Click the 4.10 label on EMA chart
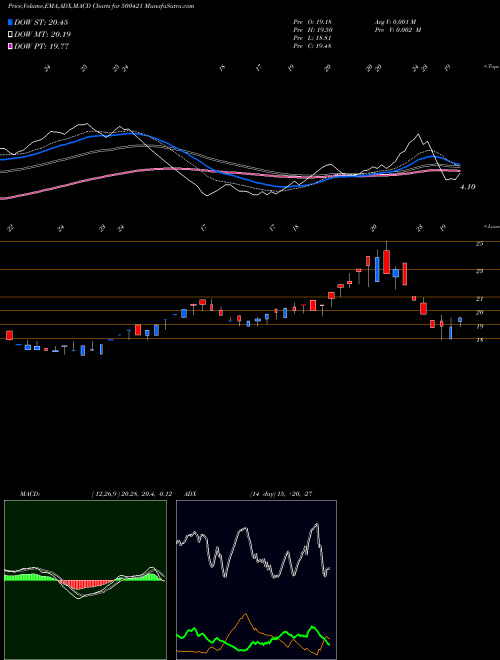 pos(468,187)
